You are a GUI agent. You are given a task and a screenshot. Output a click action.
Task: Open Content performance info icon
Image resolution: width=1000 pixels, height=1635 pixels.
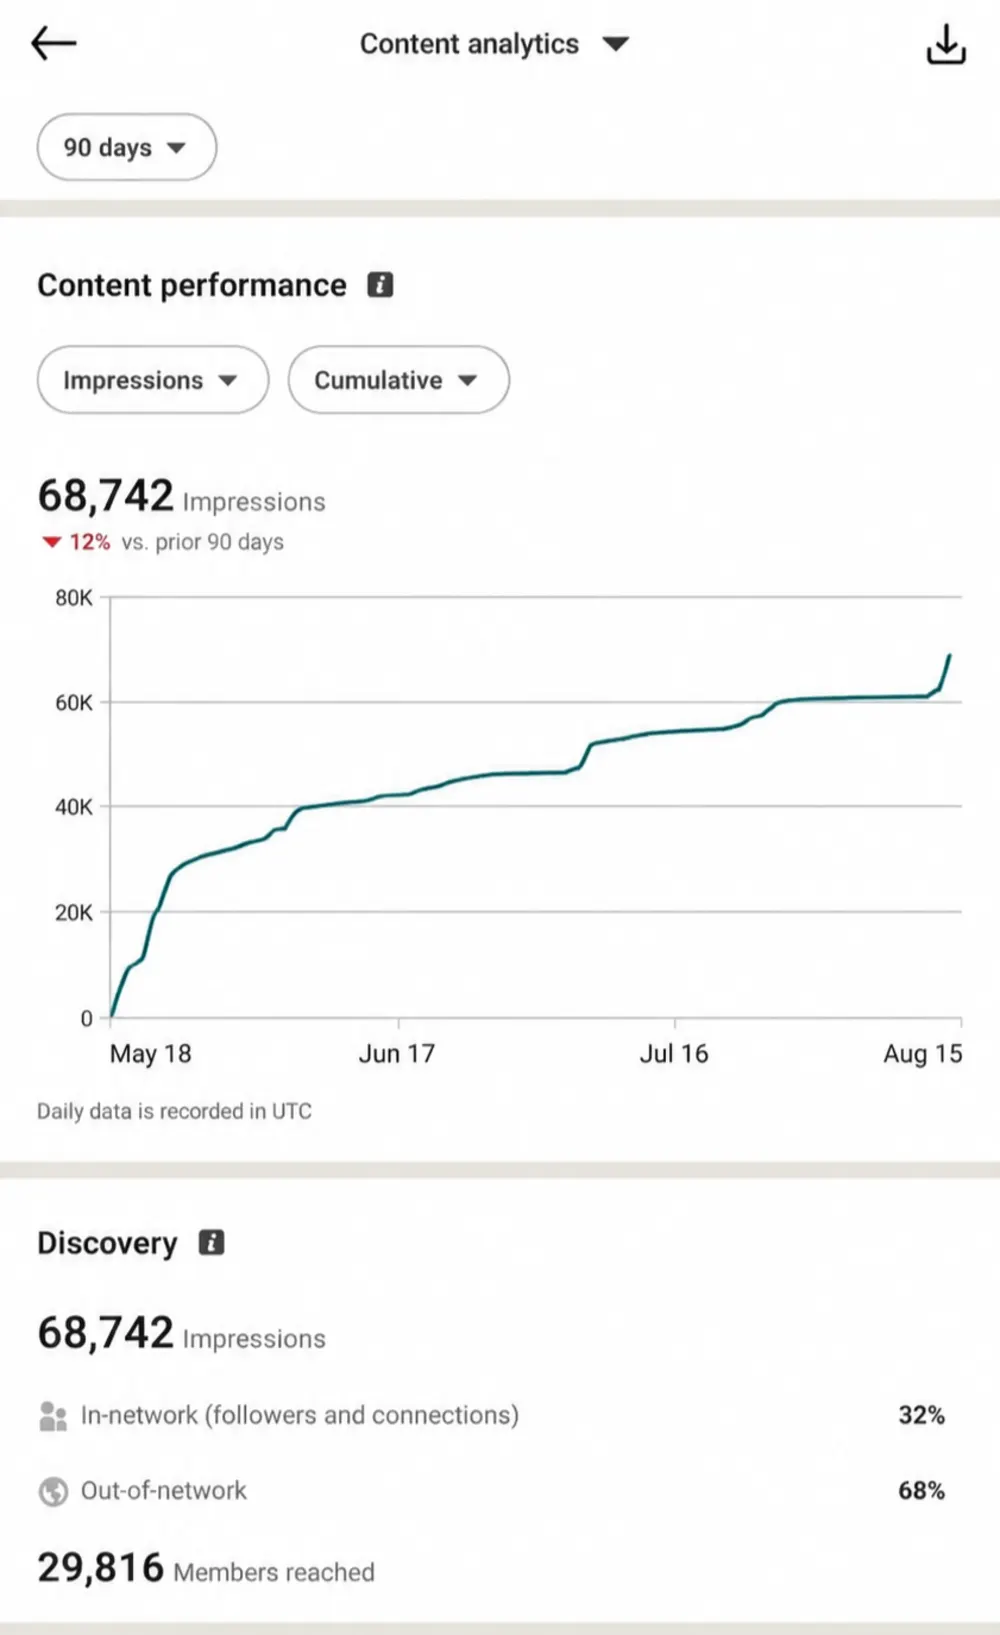[x=380, y=285]
